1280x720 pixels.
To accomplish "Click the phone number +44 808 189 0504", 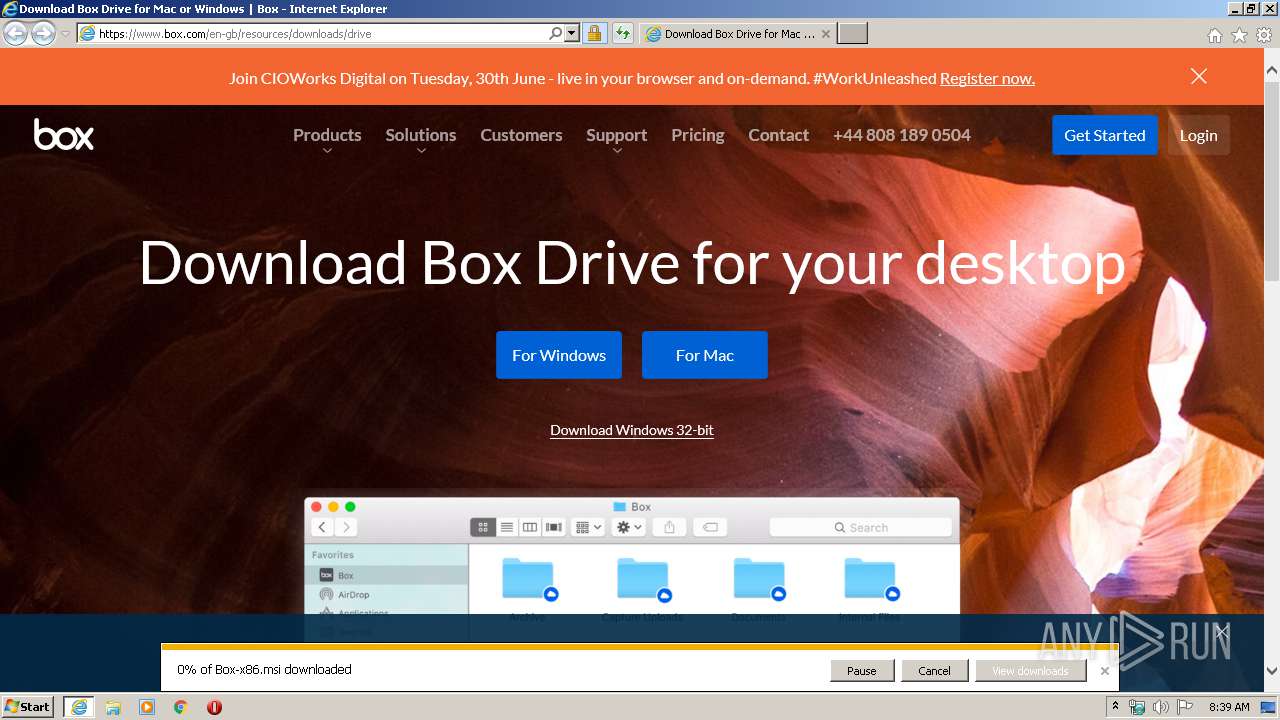I will point(902,135).
